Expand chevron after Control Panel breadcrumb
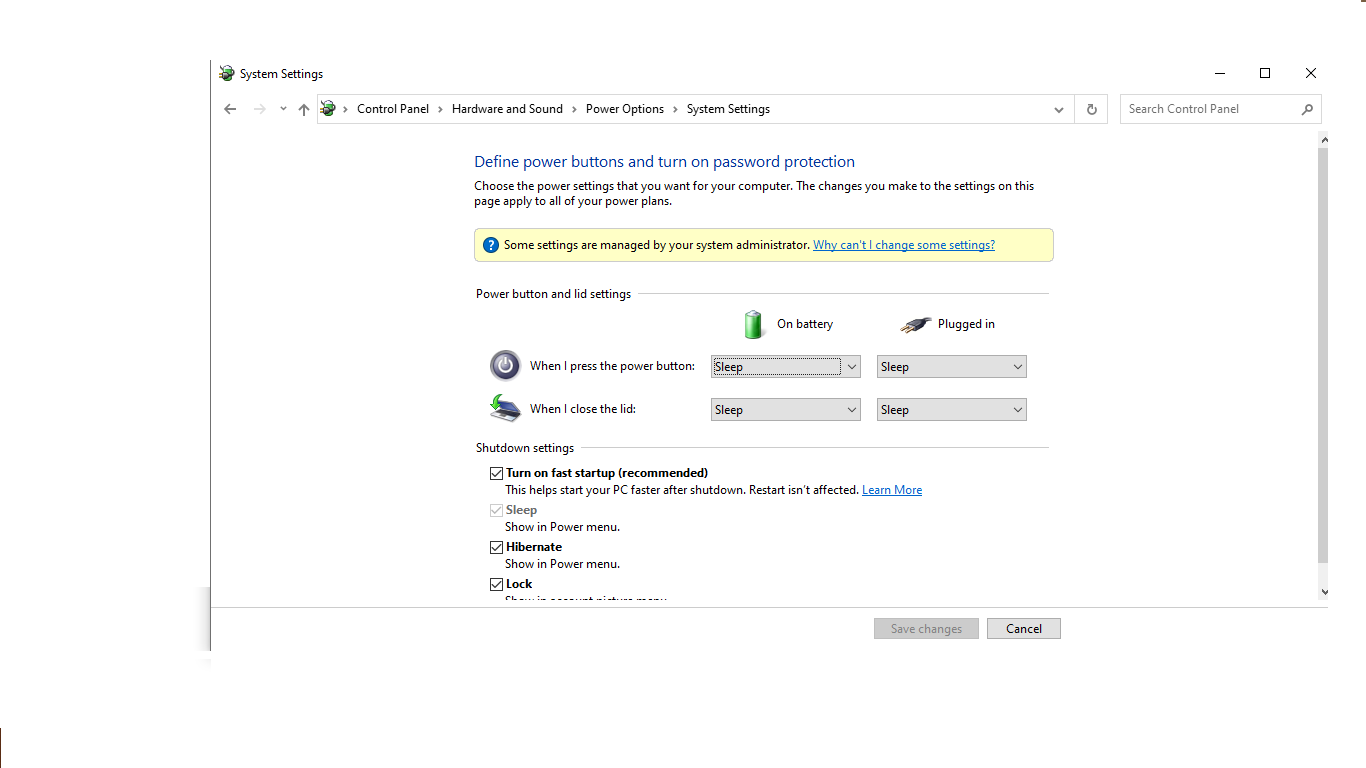This screenshot has height=768, width=1366. coord(440,109)
